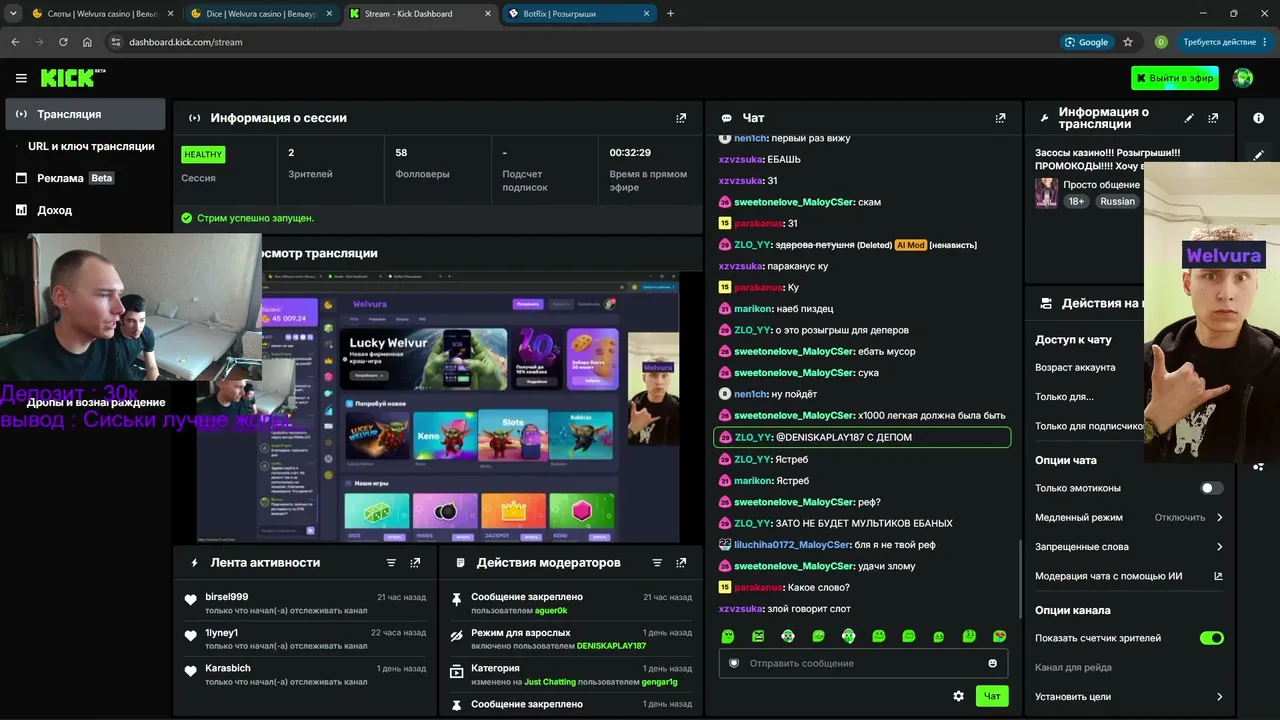Image resolution: width=1280 pixels, height=720 pixels.
Task: Send message with the Чат button
Action: coord(992,696)
